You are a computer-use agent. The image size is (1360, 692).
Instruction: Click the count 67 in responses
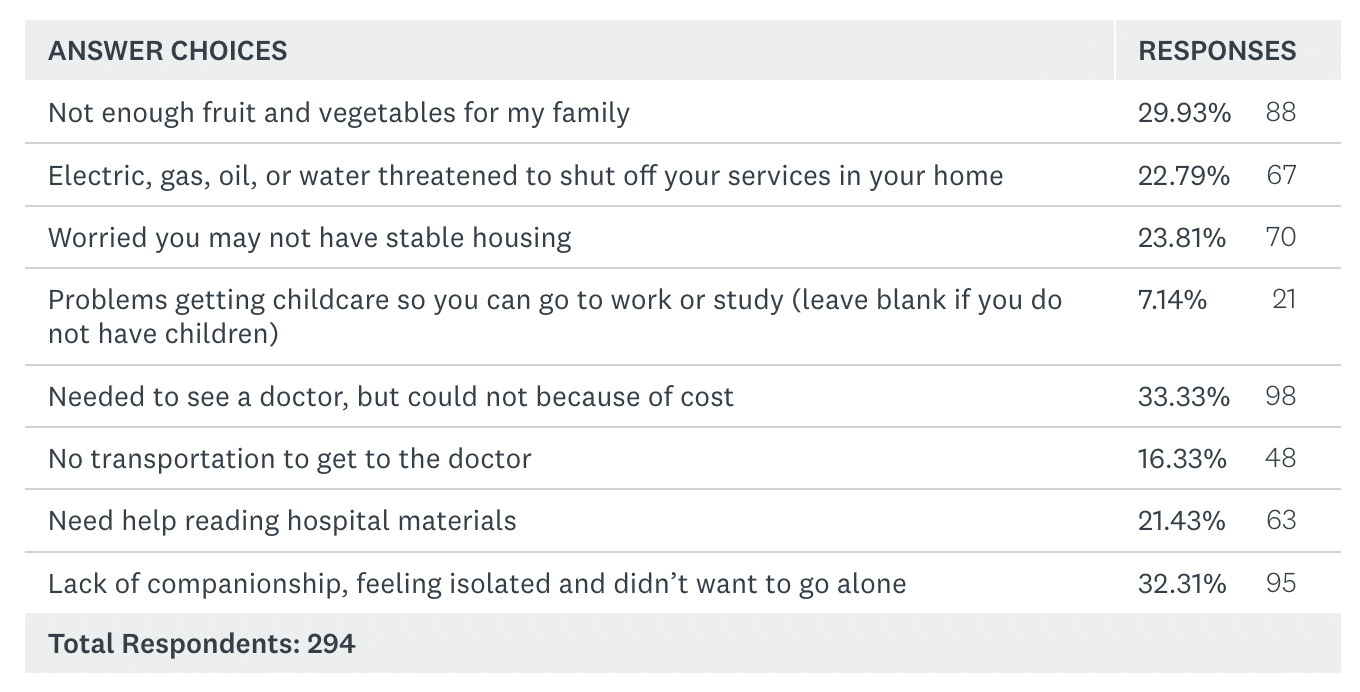1280,176
